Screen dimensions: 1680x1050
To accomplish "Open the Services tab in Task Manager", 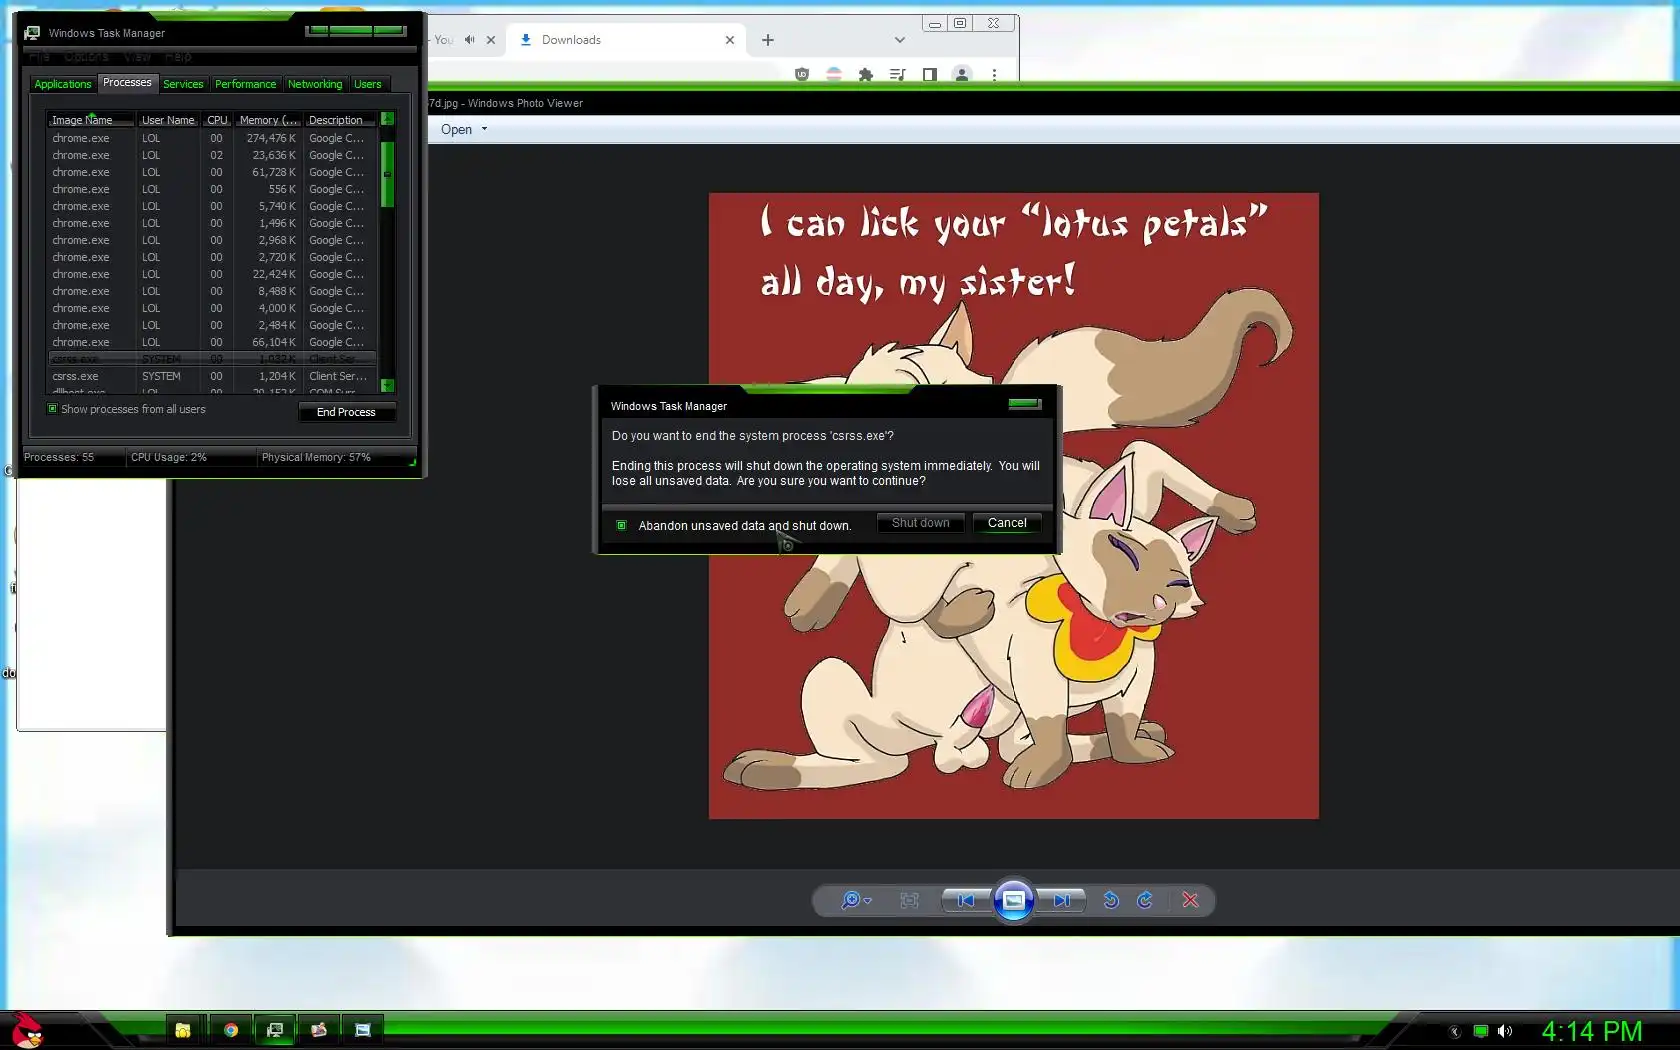I will (183, 84).
